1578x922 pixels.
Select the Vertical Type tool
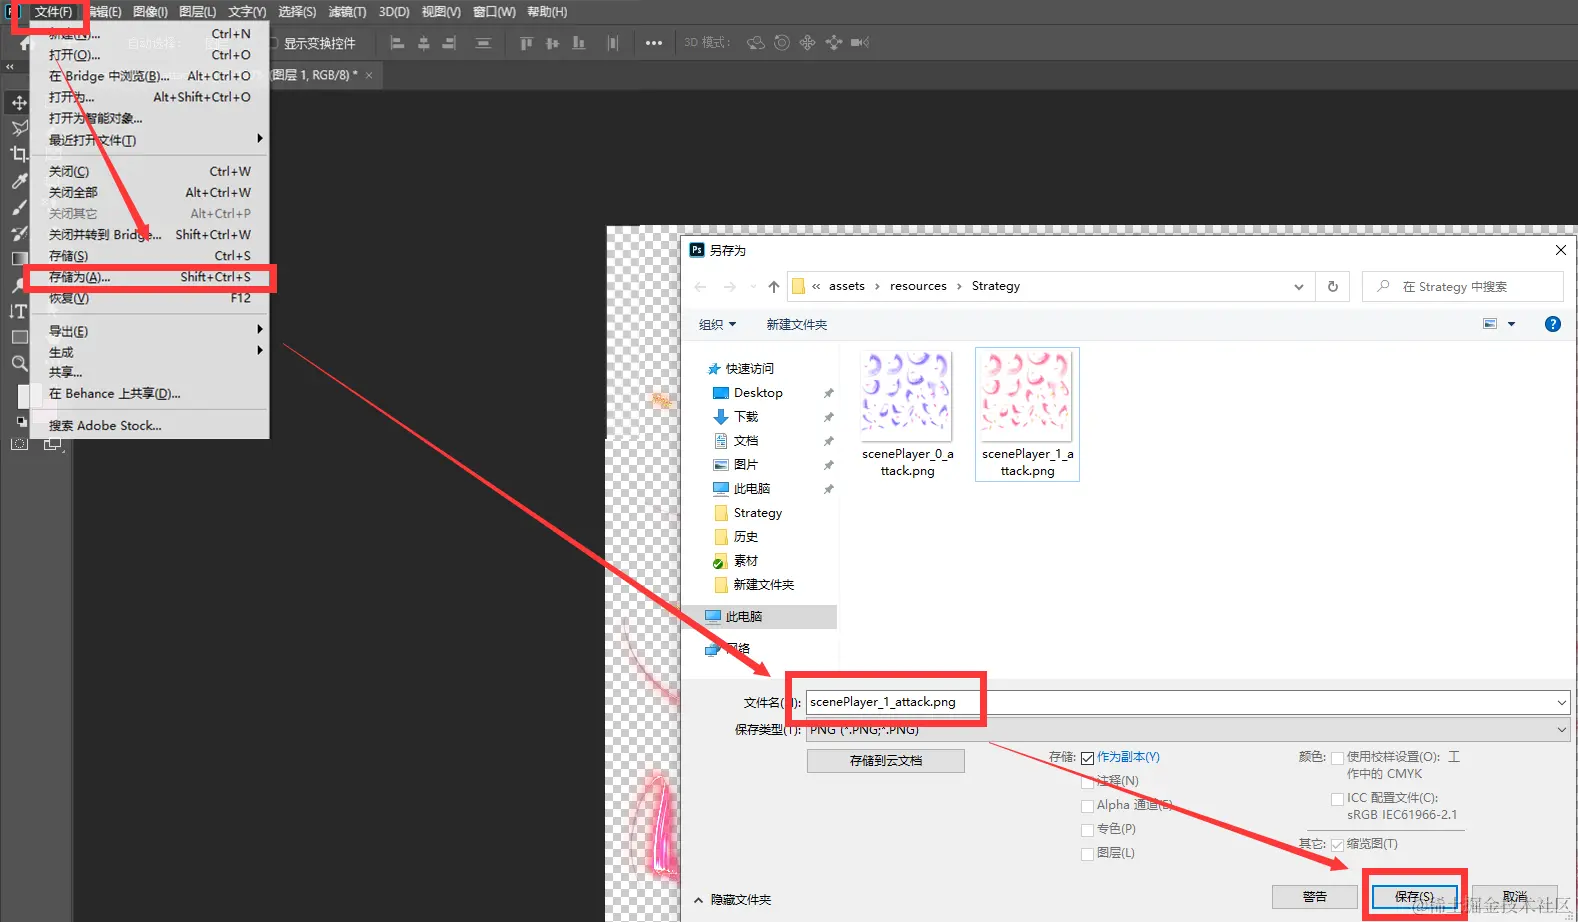pos(19,312)
